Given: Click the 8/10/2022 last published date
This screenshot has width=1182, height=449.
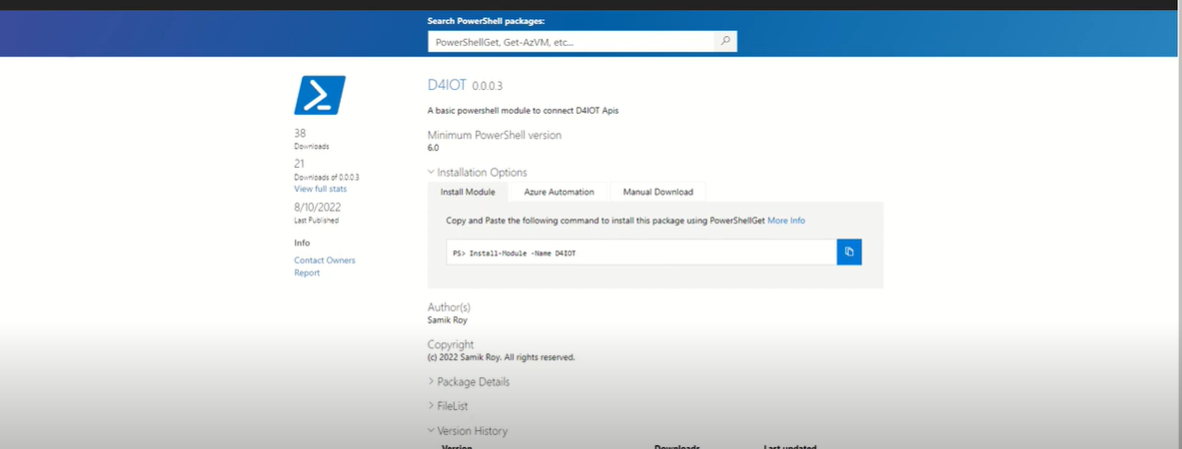Looking at the screenshot, I should (x=318, y=208).
